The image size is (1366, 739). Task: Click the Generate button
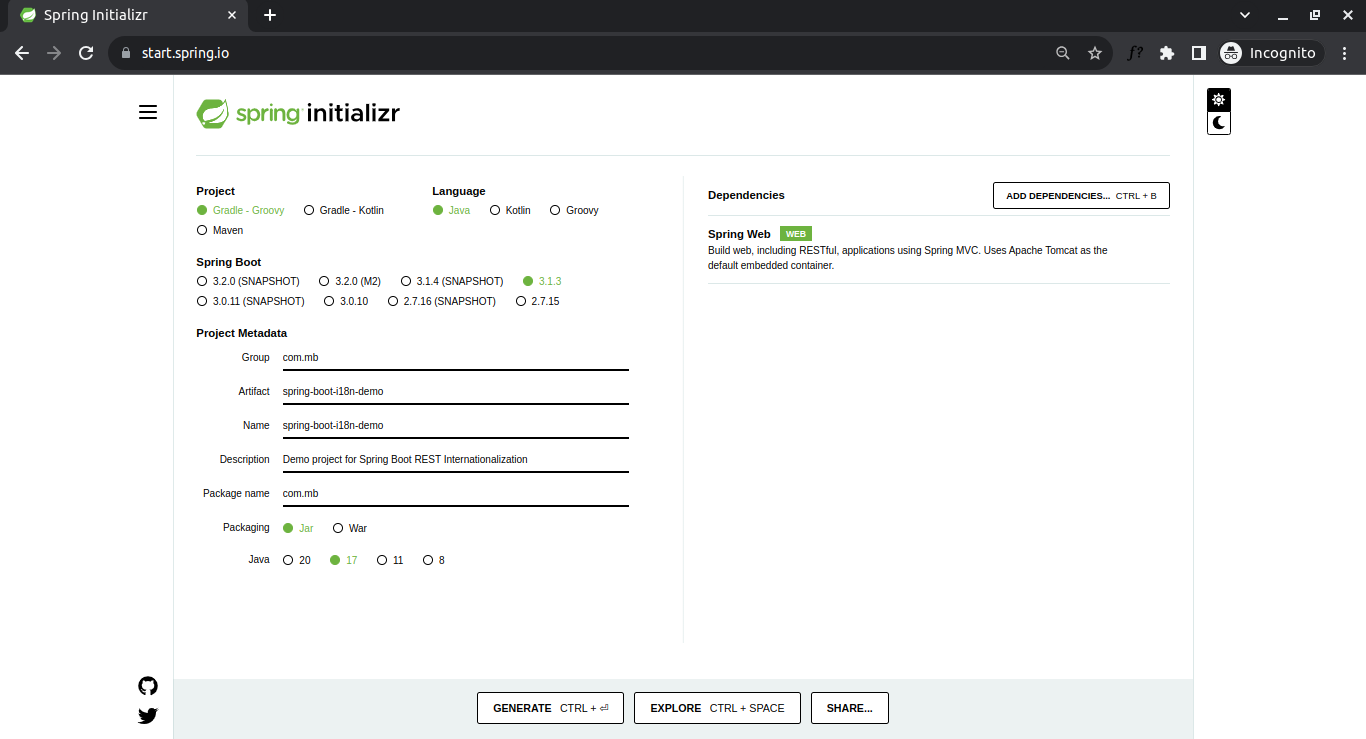(550, 708)
